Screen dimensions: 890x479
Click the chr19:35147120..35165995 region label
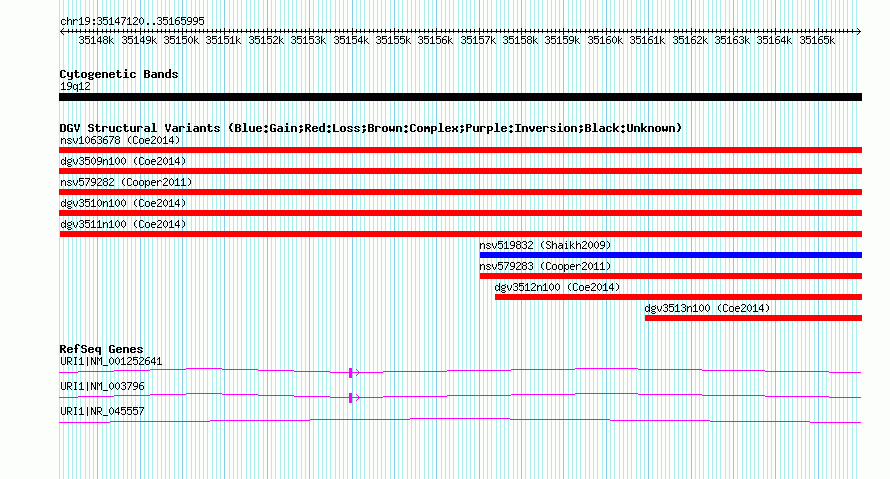coord(132,21)
